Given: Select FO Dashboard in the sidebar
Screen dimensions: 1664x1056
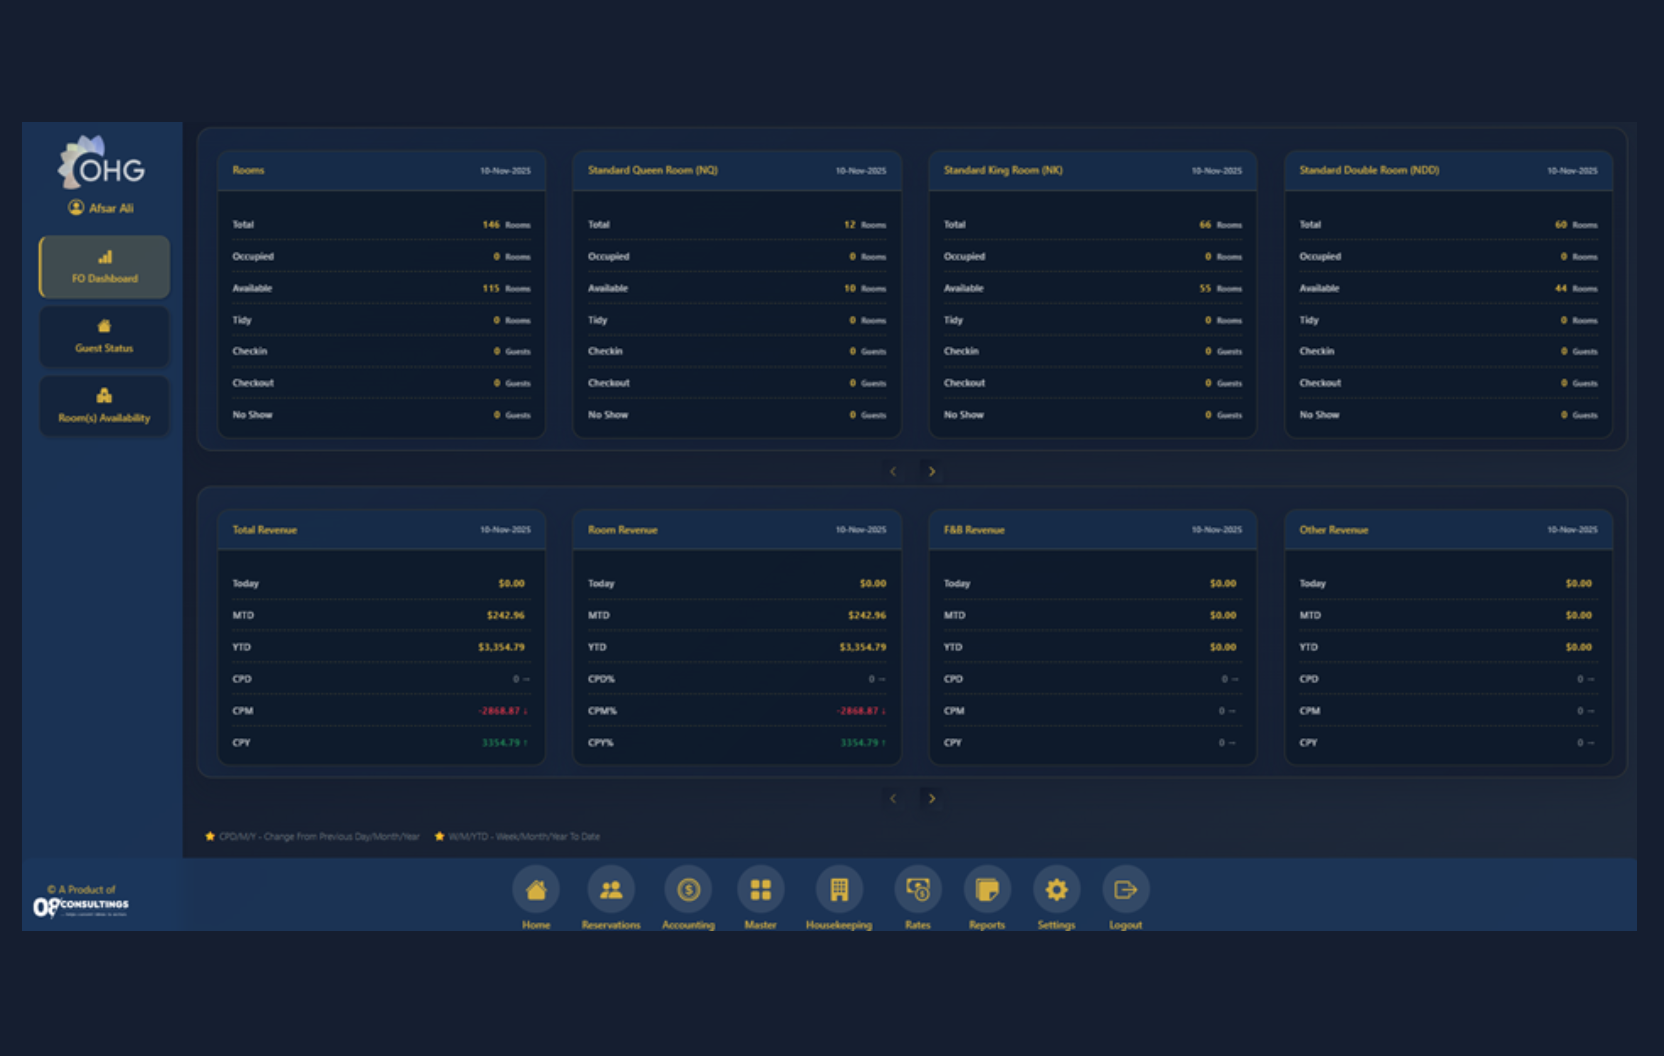Looking at the screenshot, I should click(105, 267).
